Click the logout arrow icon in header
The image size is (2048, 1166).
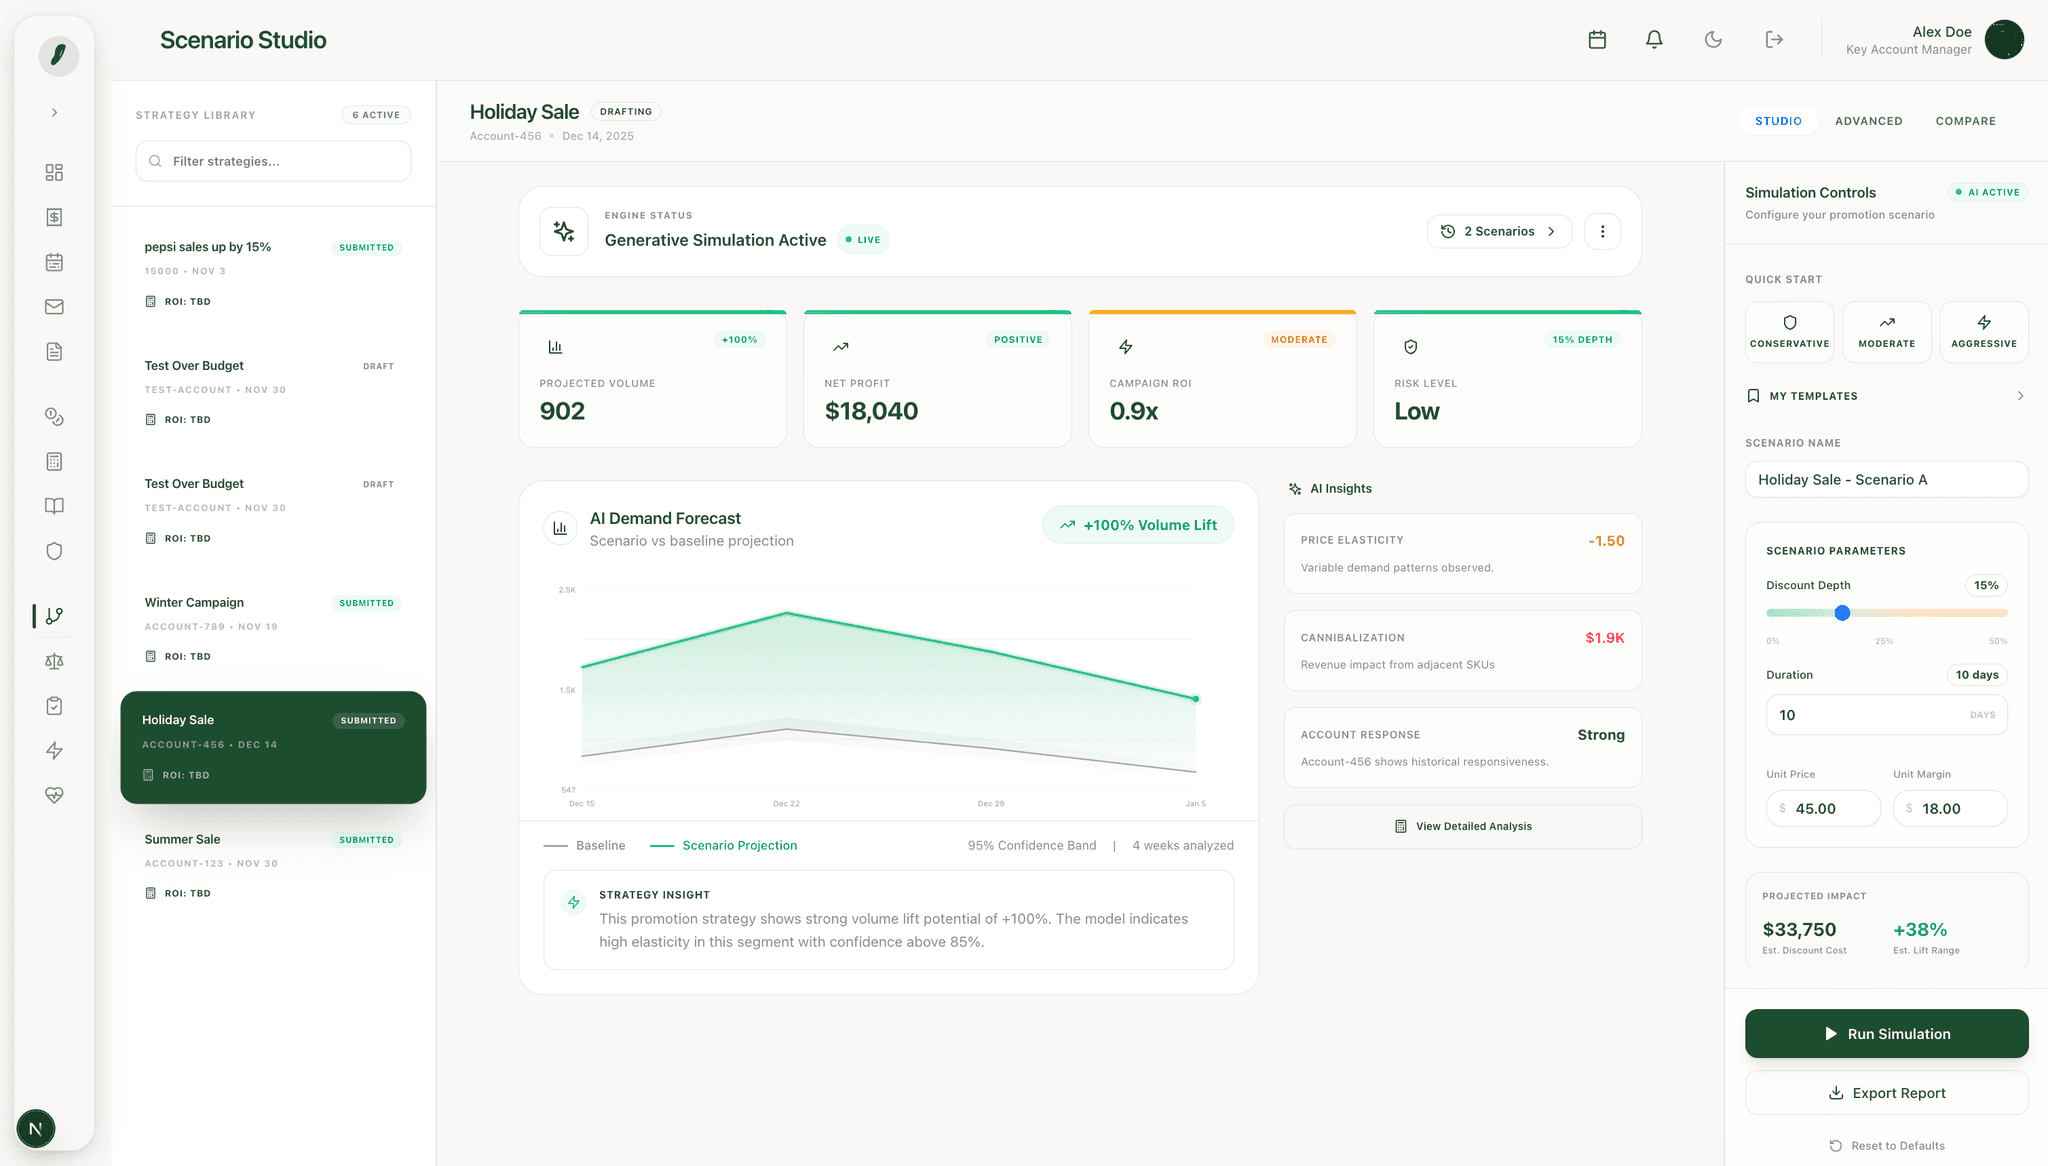click(1774, 40)
